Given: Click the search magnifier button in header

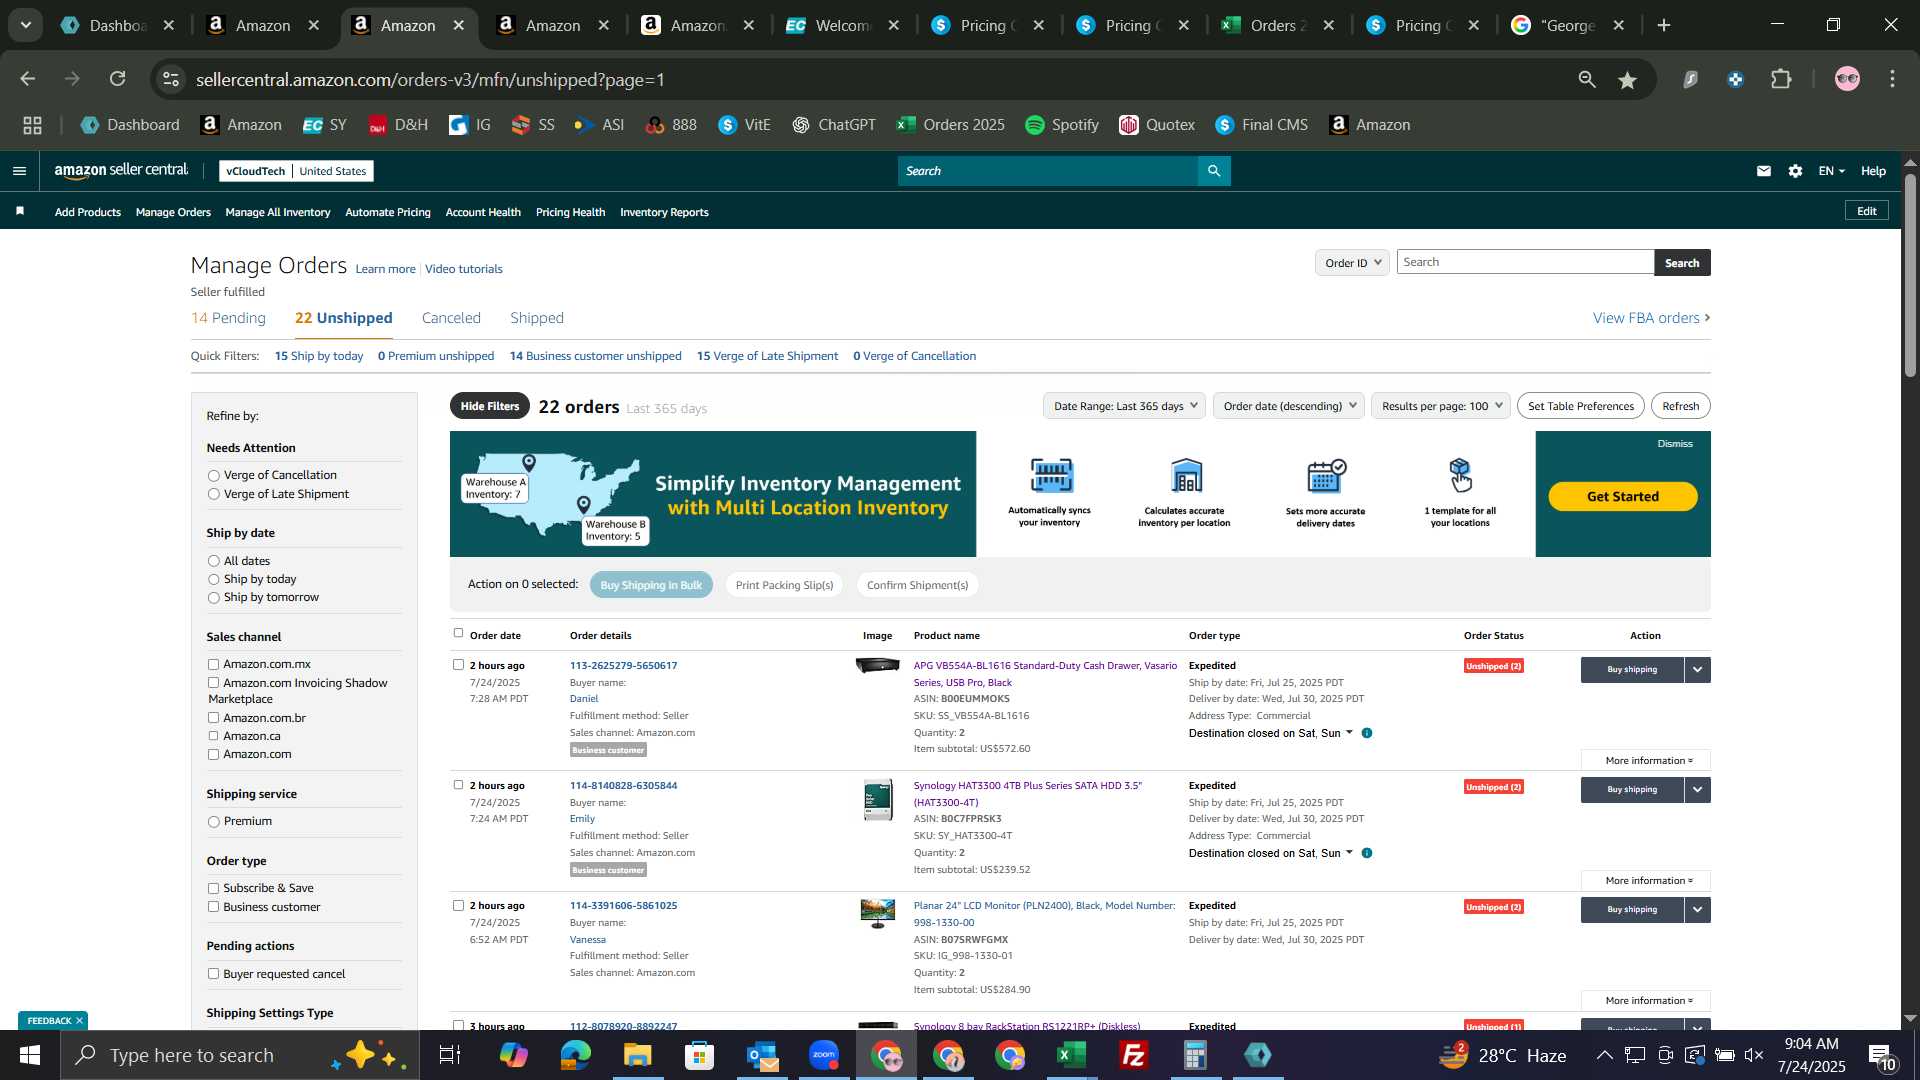Looking at the screenshot, I should coord(1214,171).
